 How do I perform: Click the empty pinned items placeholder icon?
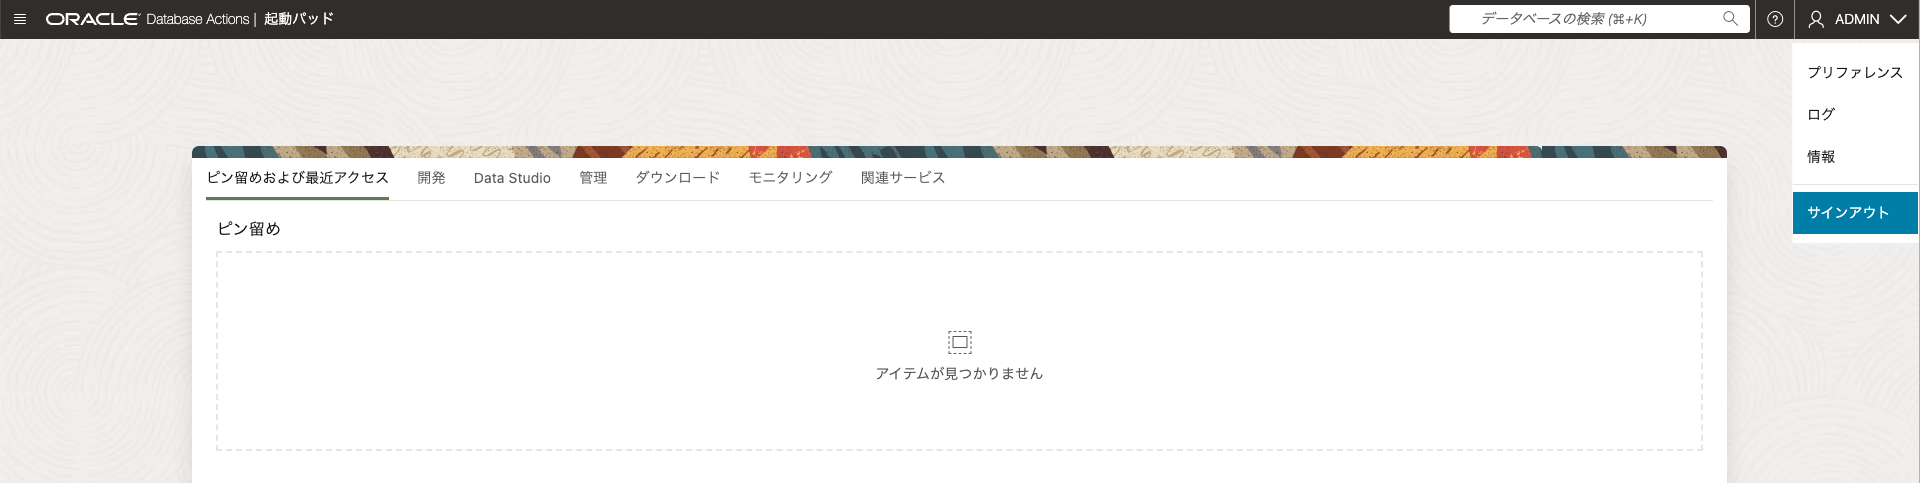[x=960, y=342]
